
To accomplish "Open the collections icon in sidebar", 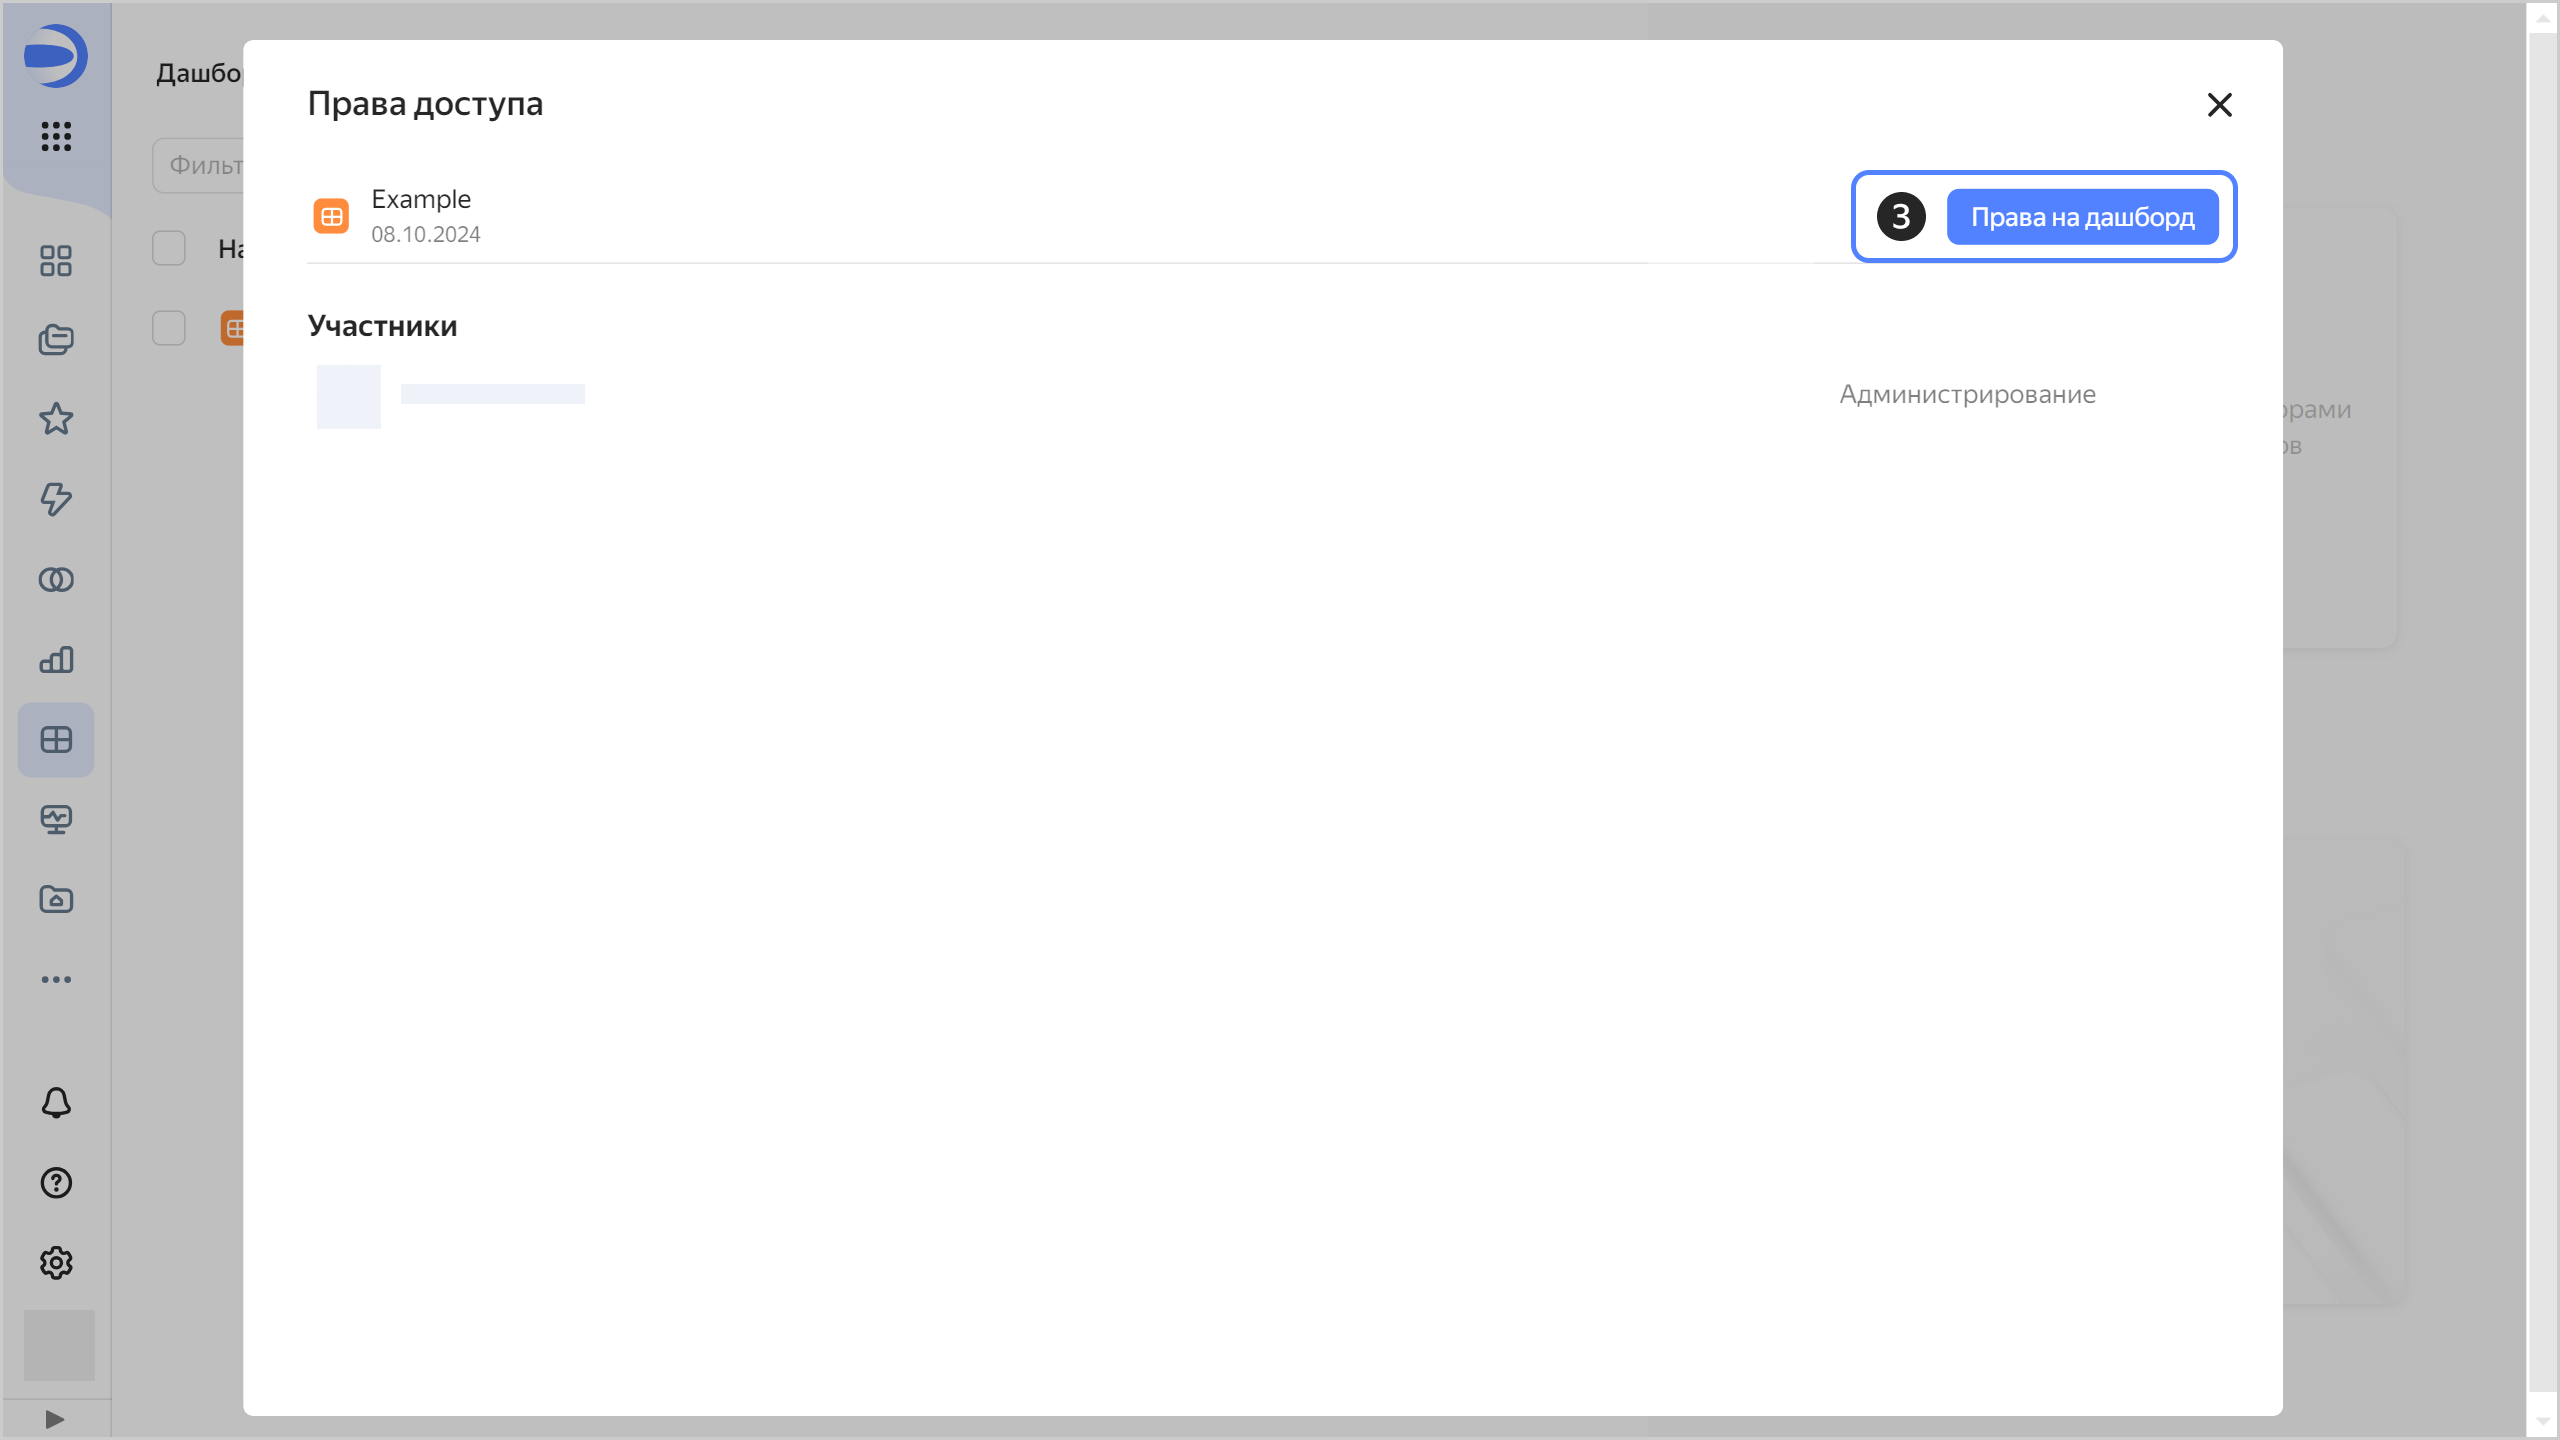I will tap(56, 340).
